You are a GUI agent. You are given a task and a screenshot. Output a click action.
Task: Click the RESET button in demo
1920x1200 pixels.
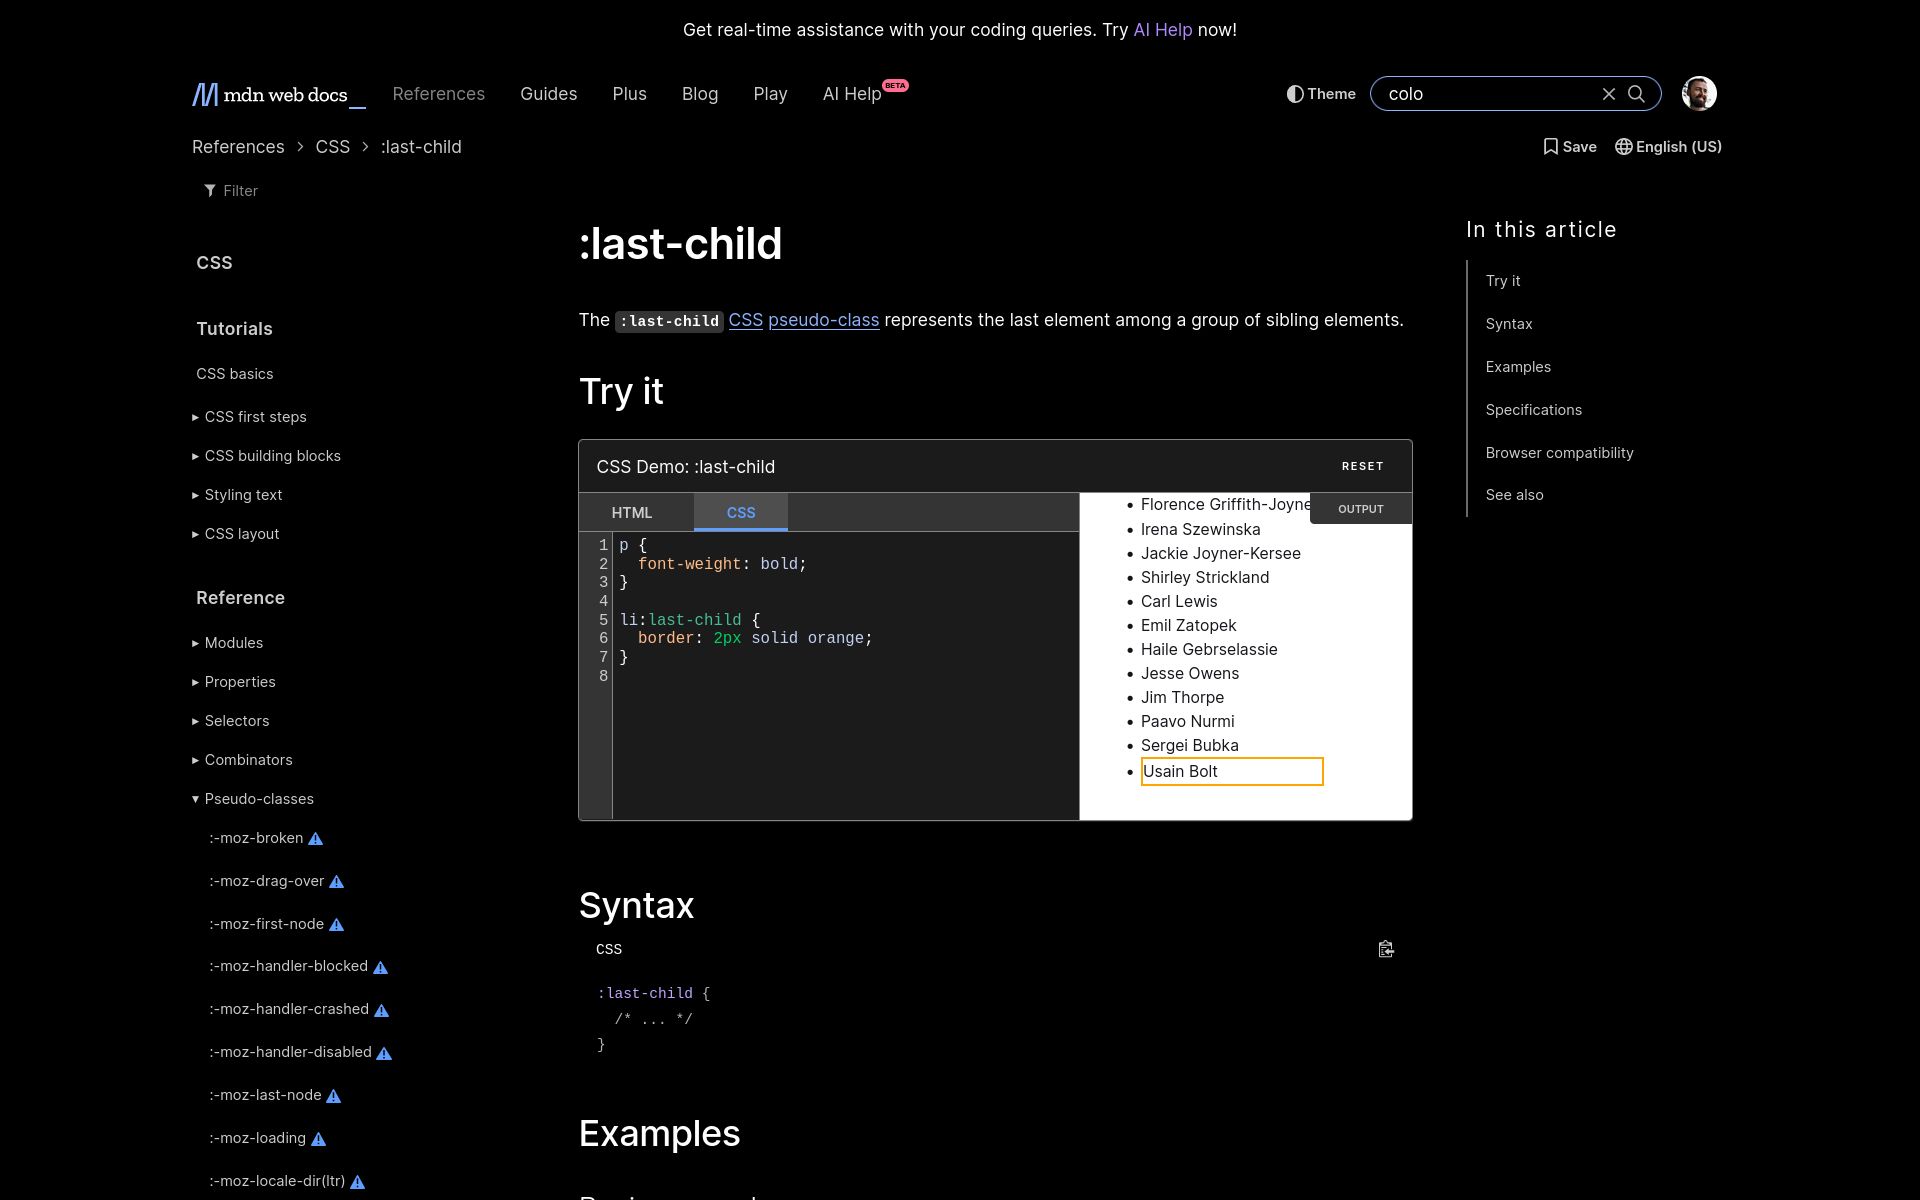1362,466
